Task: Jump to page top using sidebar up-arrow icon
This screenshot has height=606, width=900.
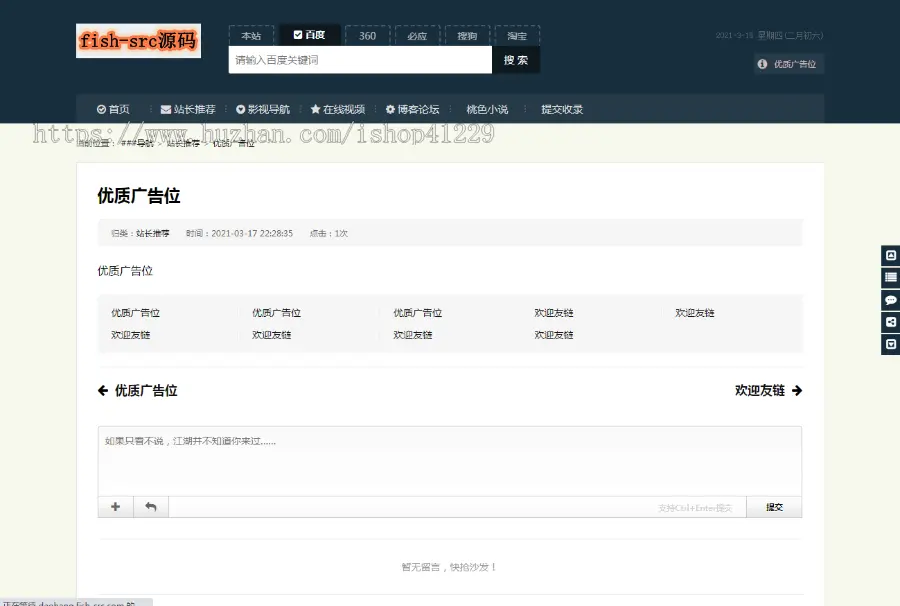Action: tap(891, 255)
